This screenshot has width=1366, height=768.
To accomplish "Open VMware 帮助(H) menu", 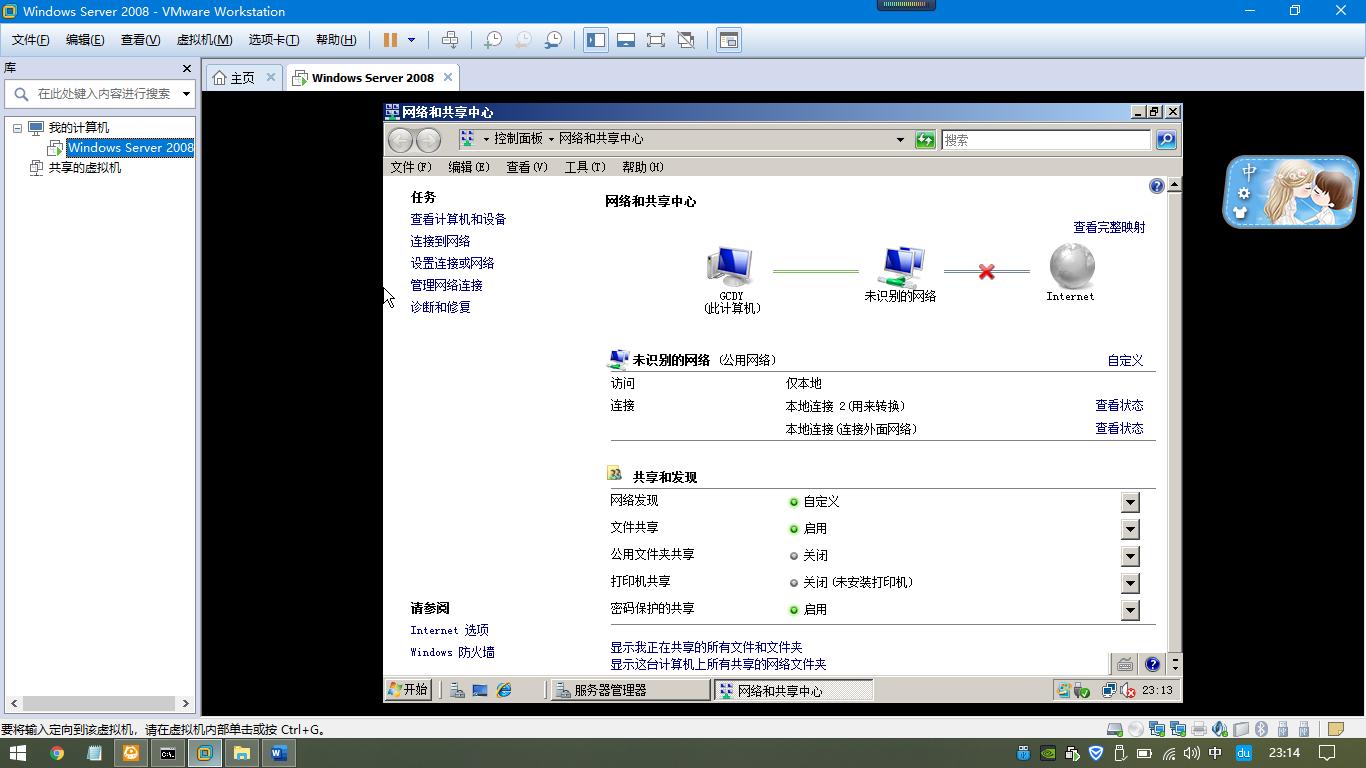I will pyautogui.click(x=336, y=40).
